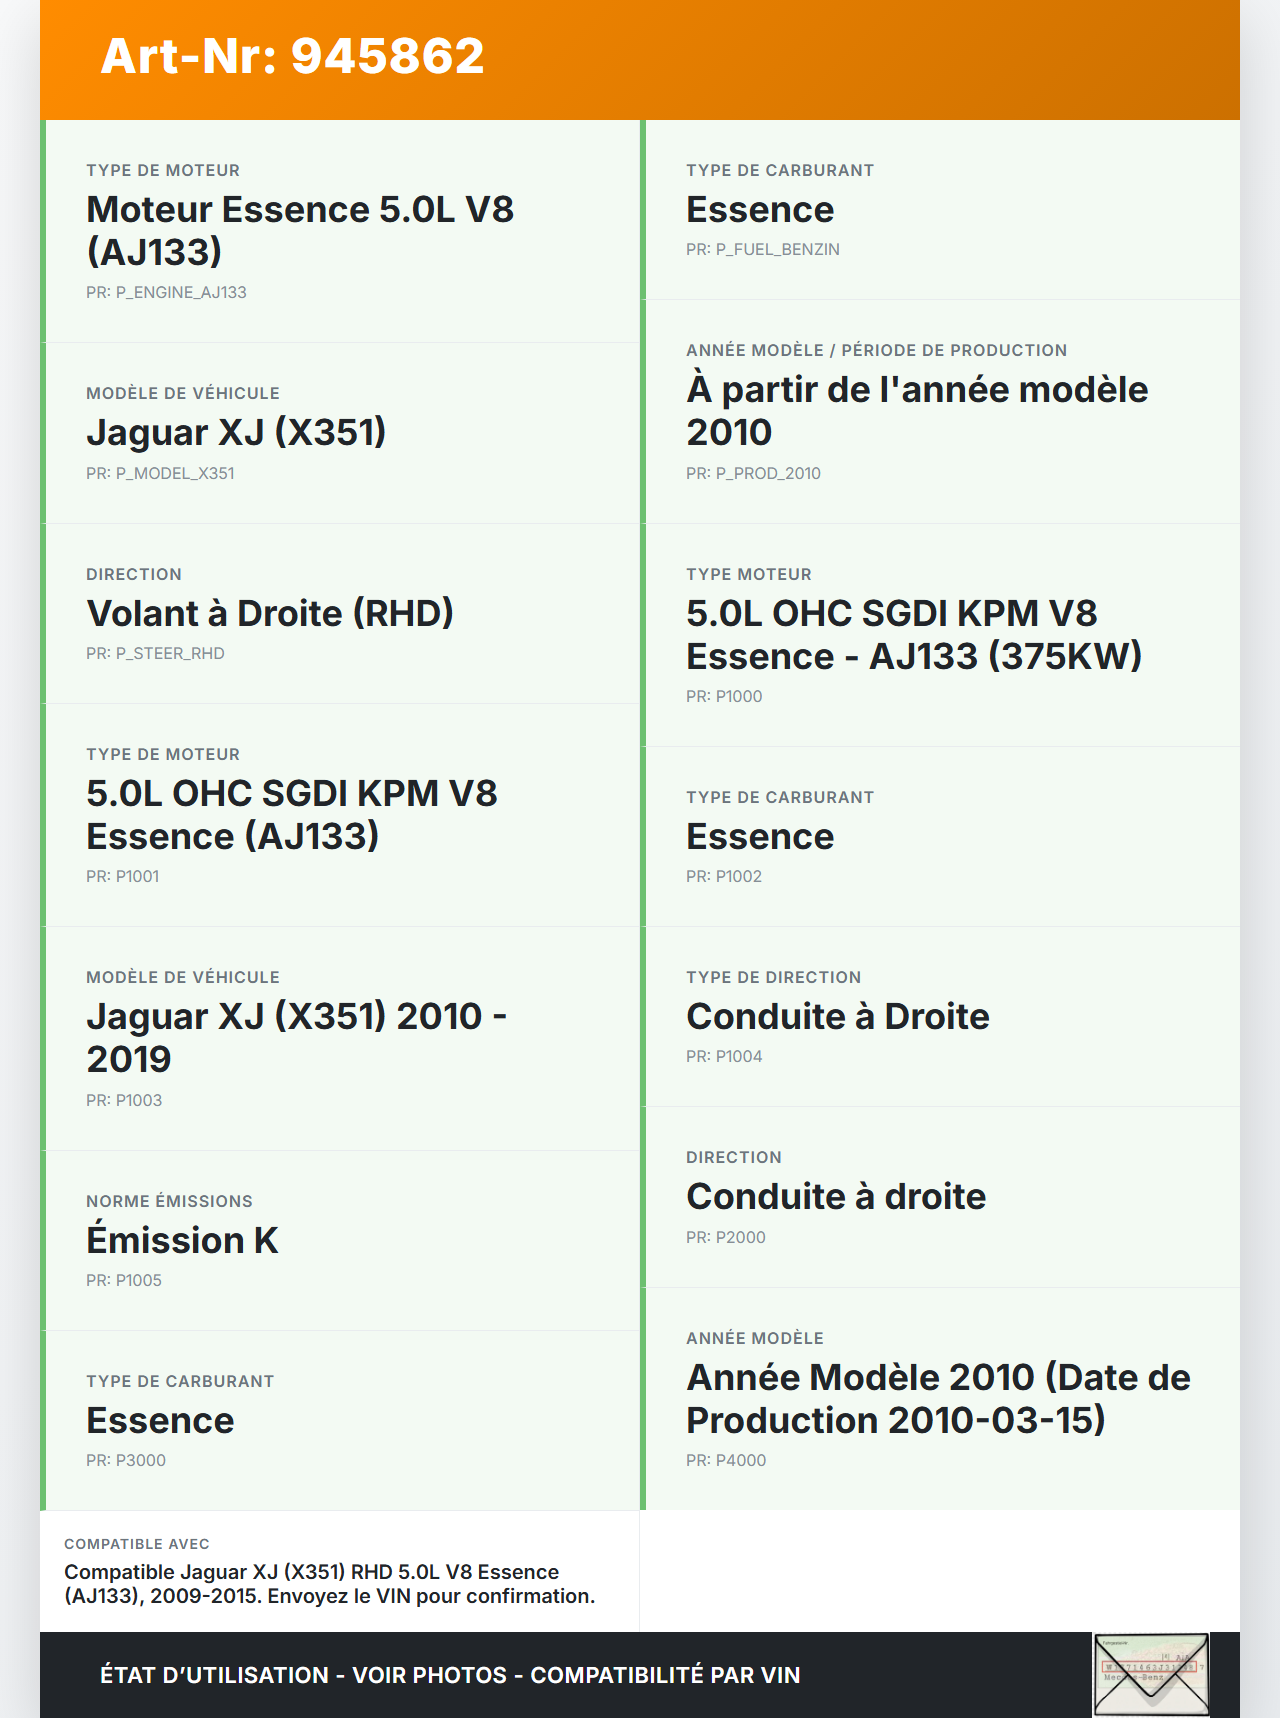
Task: Click the Émission K norm entry
Action: [182, 1240]
